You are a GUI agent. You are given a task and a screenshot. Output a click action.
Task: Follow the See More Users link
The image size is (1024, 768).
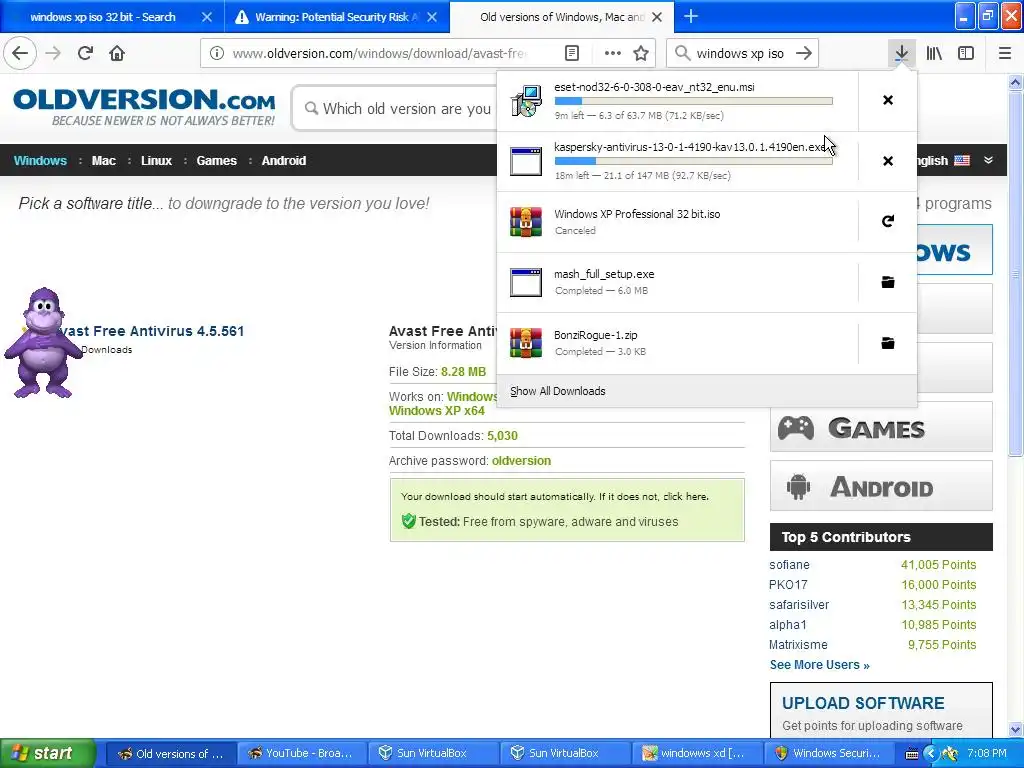(x=820, y=665)
